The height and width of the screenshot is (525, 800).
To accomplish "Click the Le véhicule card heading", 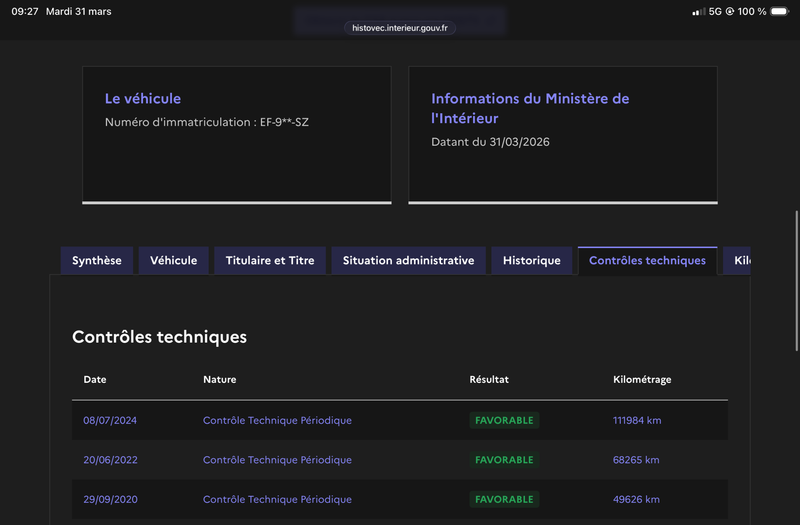I will pyautogui.click(x=143, y=98).
